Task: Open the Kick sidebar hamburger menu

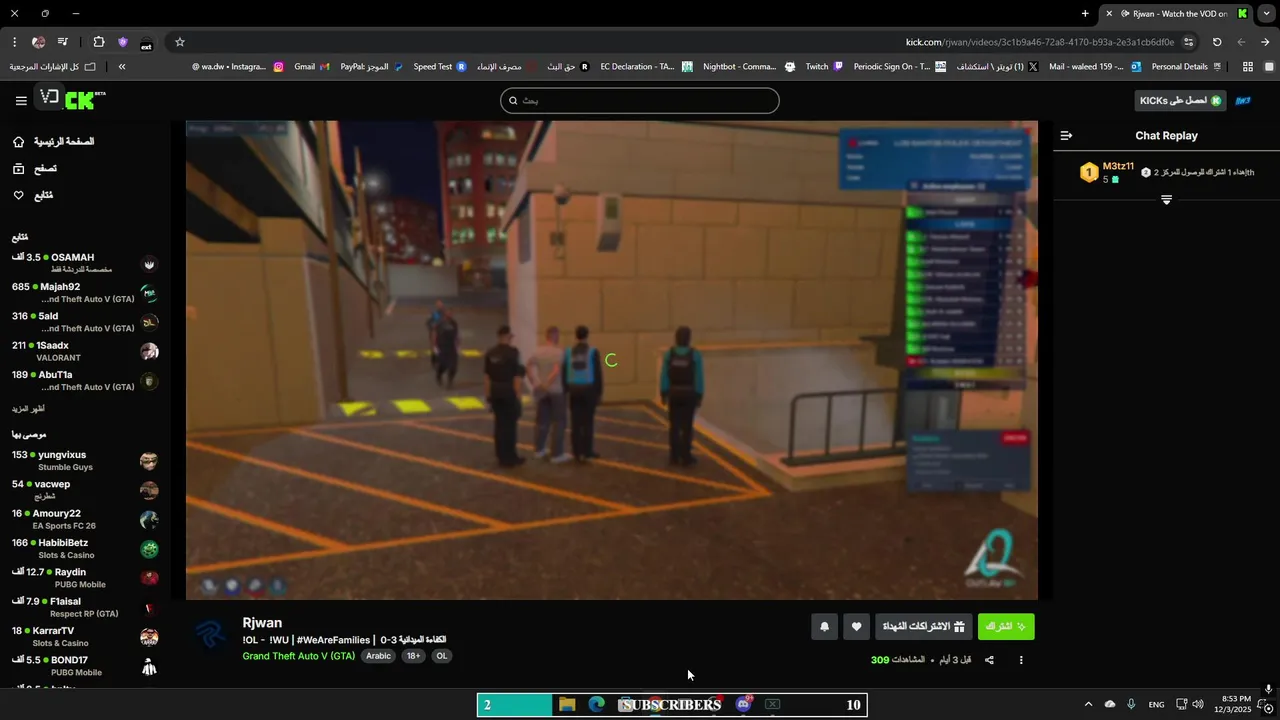Action: [21, 101]
